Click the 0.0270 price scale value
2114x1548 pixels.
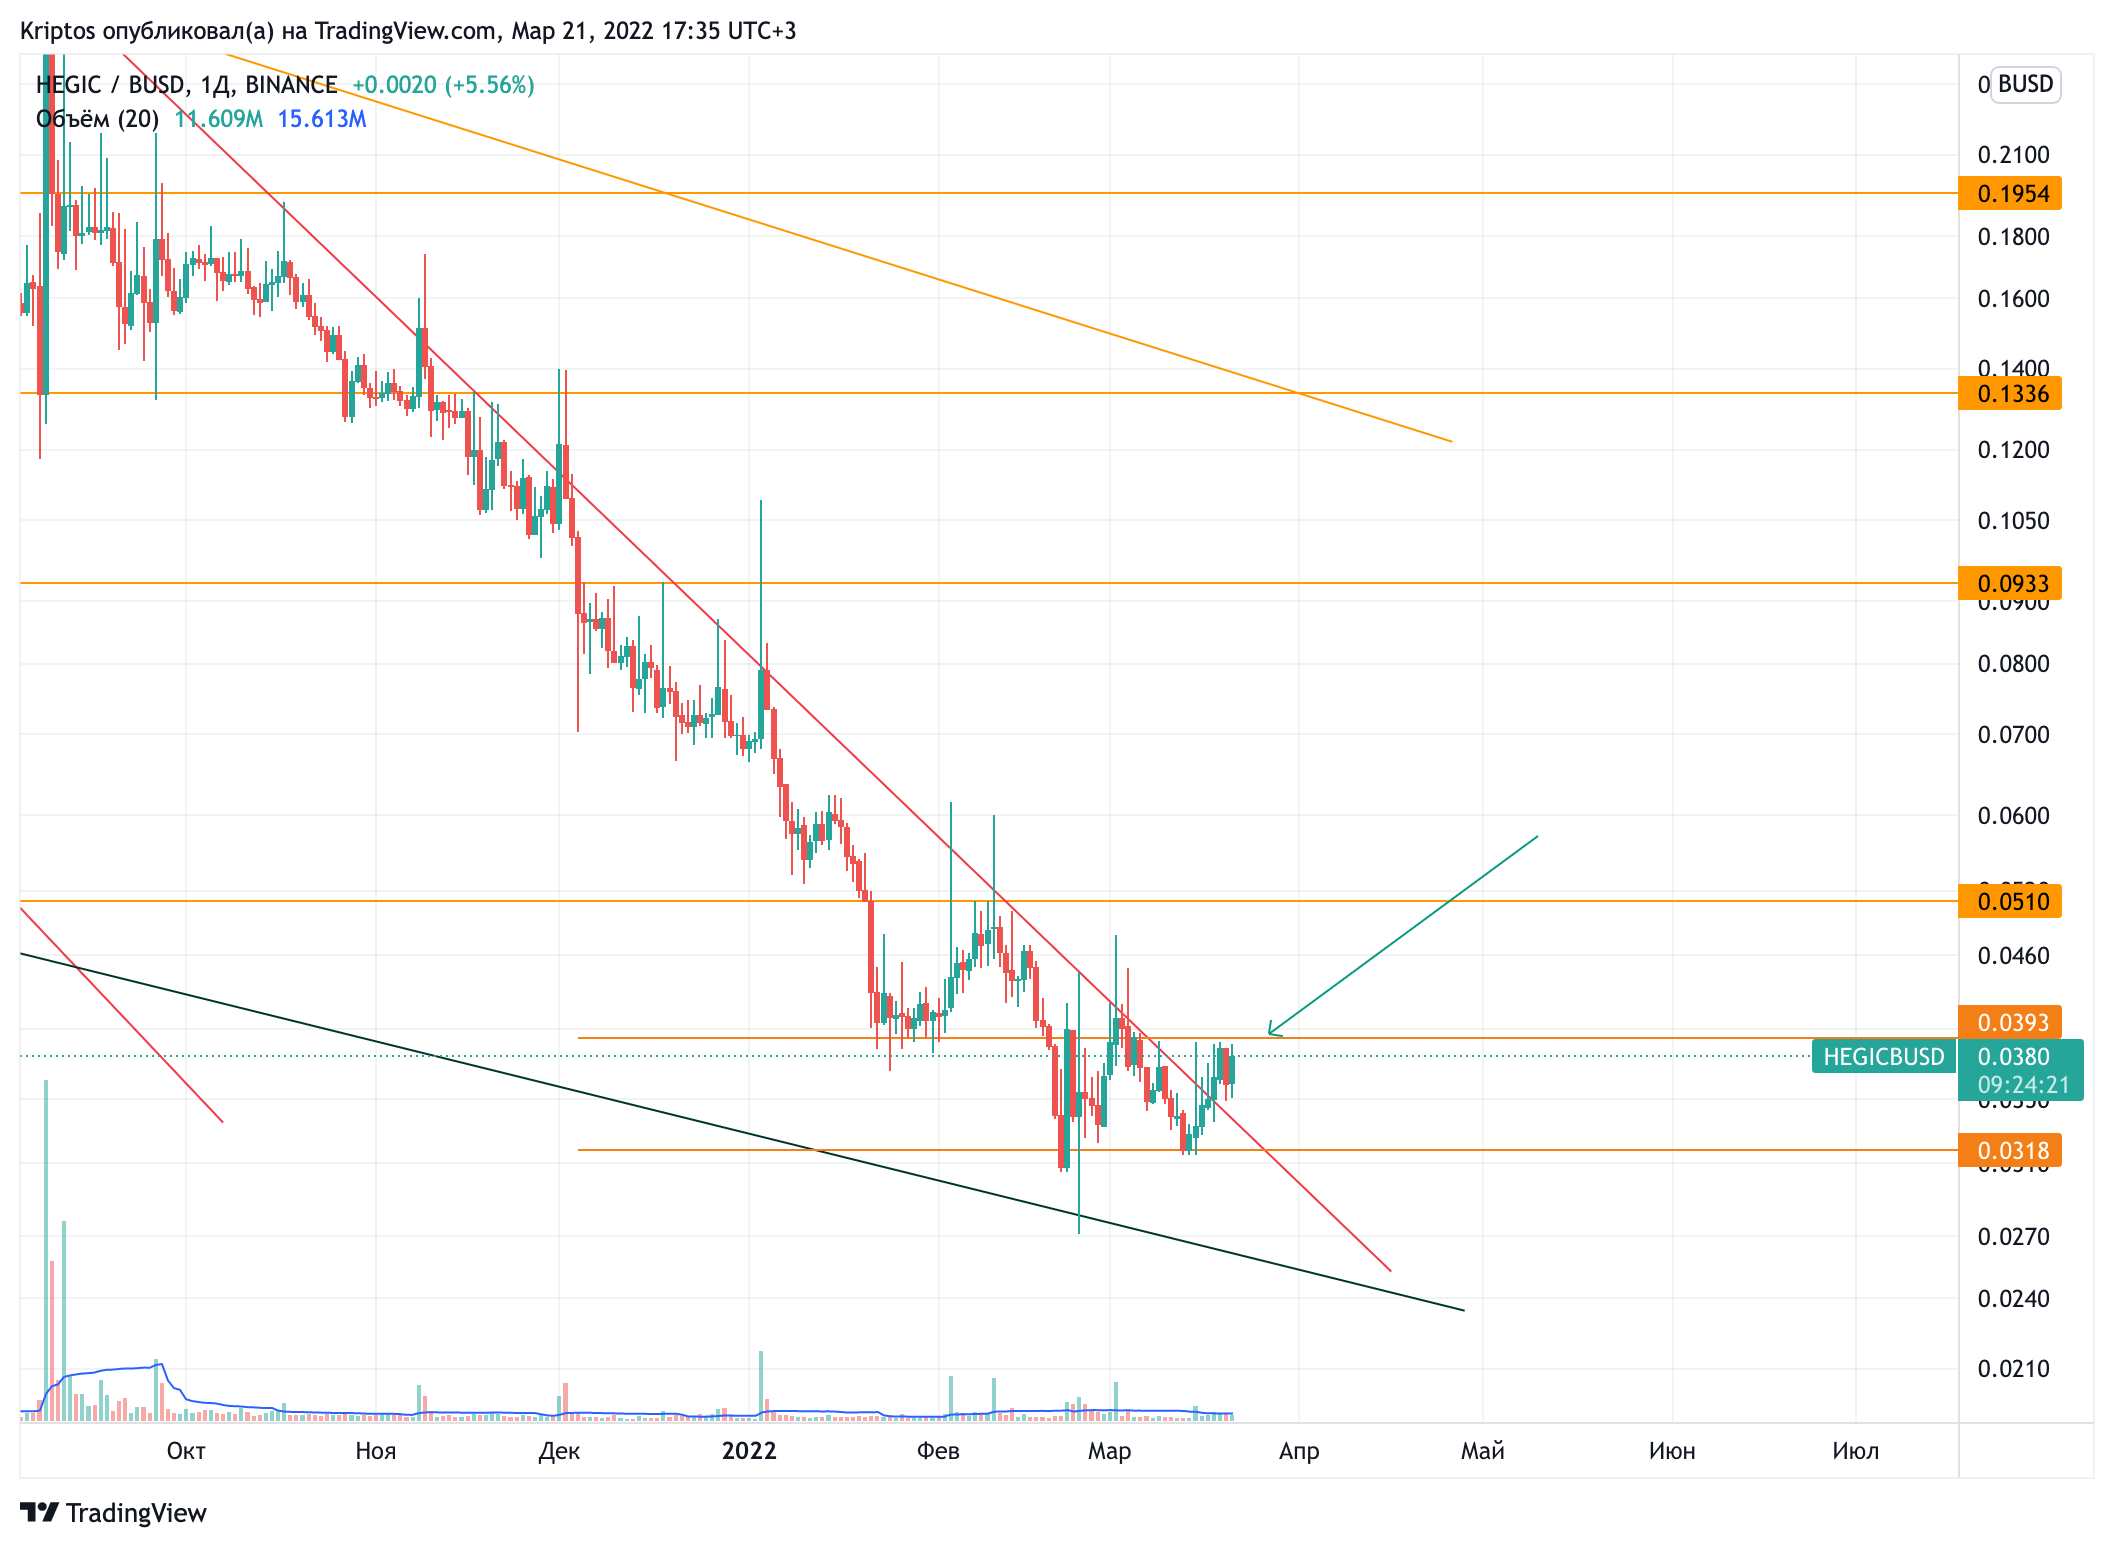click(x=2014, y=1237)
